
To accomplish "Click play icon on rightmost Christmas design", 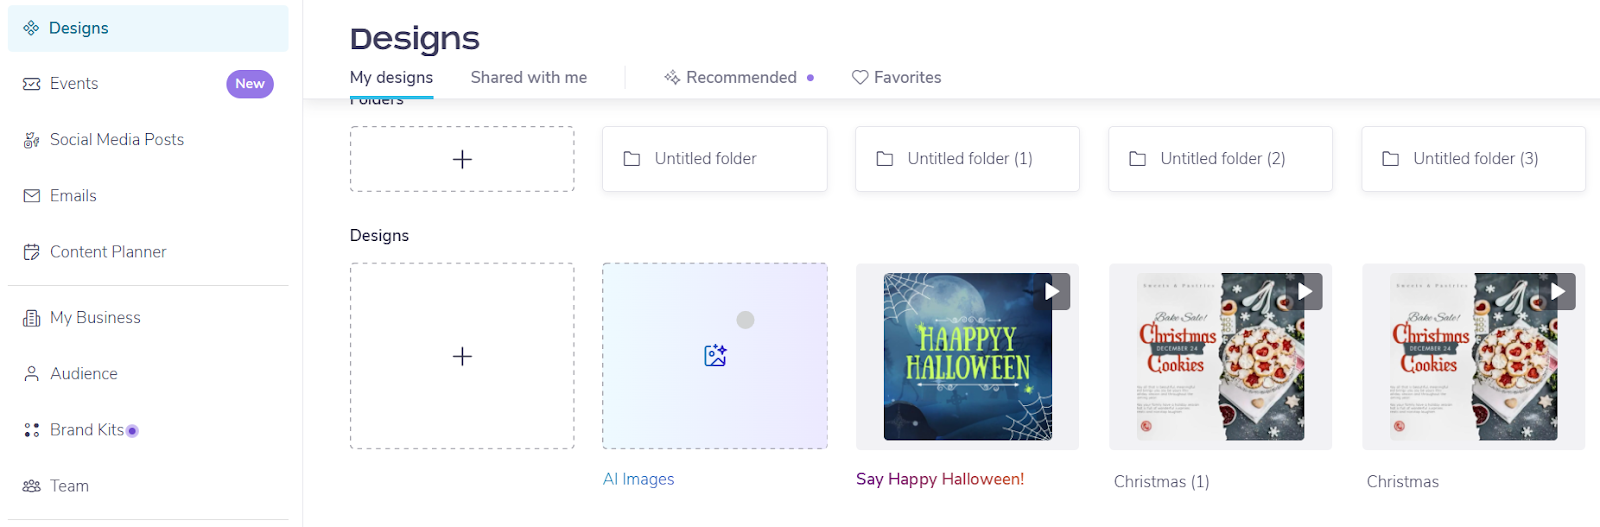I will pos(1558,292).
